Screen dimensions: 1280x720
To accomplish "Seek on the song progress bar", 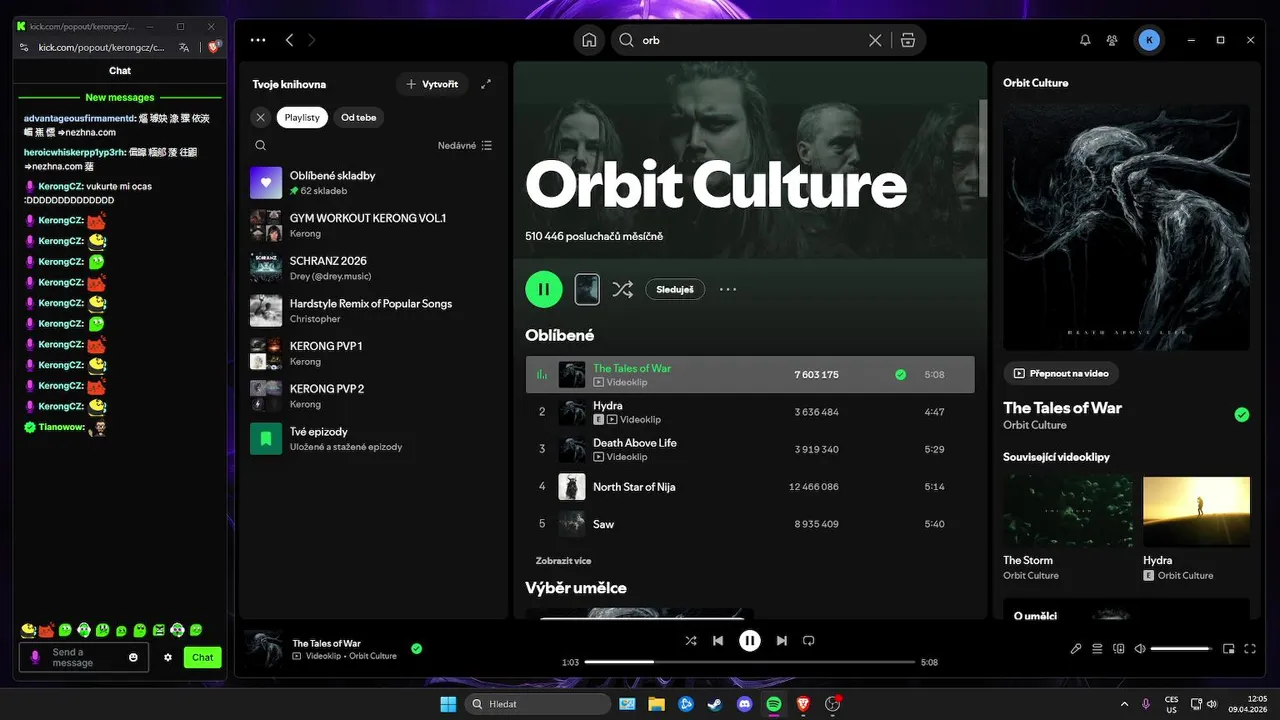I will [x=750, y=662].
